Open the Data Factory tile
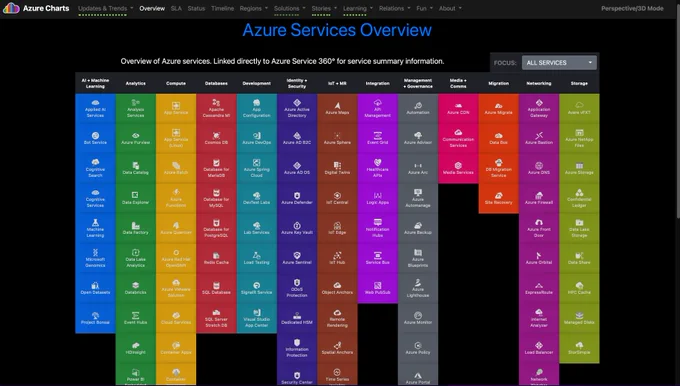This screenshot has width=680, height=386. point(136,228)
